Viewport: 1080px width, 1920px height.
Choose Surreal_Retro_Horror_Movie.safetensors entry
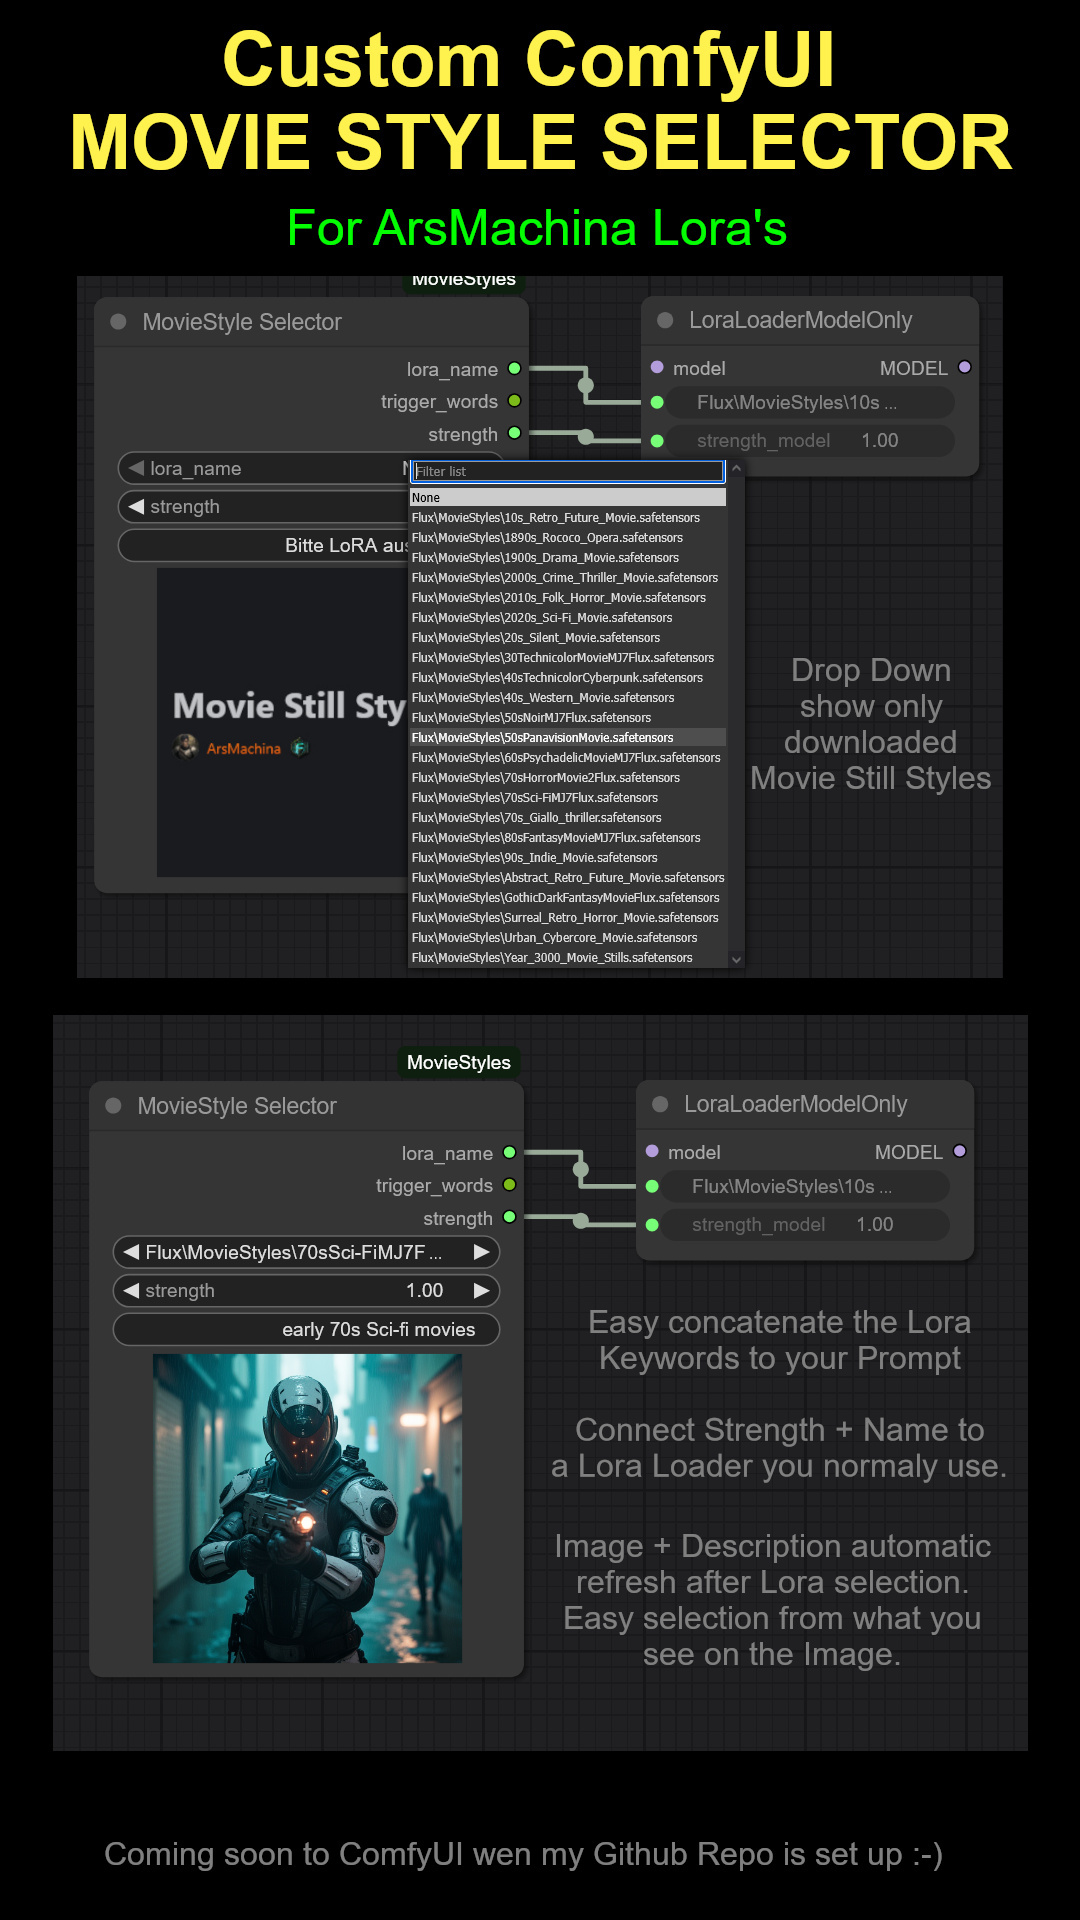pos(568,917)
